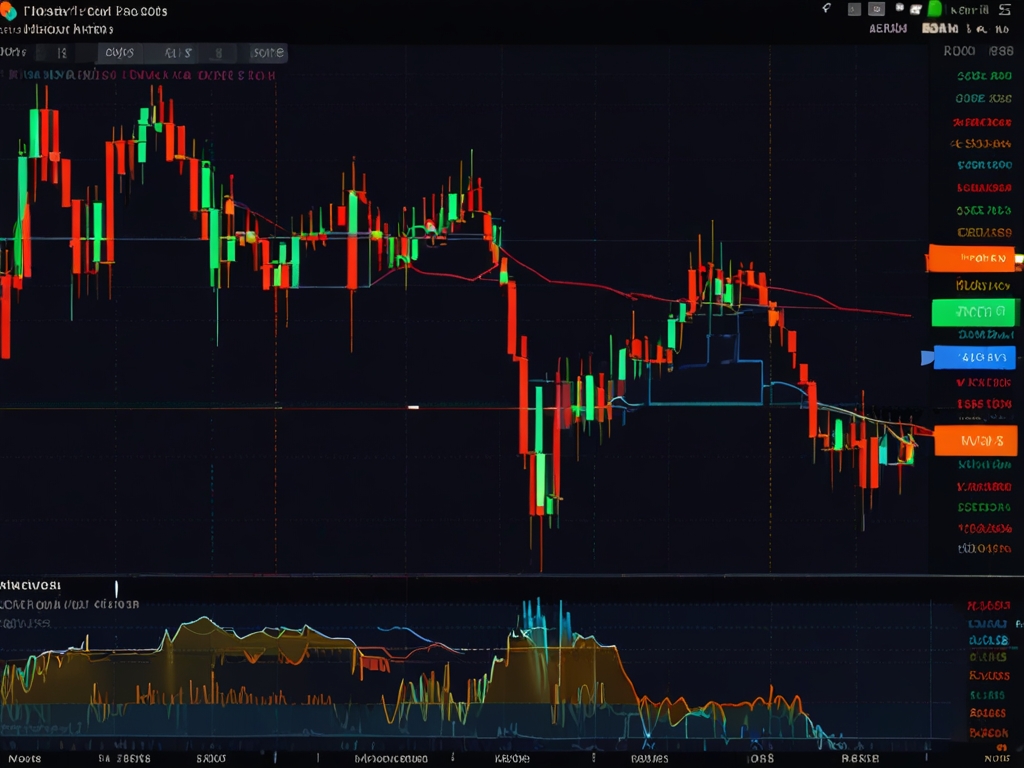Click the pin-shaped icon in the top bar

(827, 8)
